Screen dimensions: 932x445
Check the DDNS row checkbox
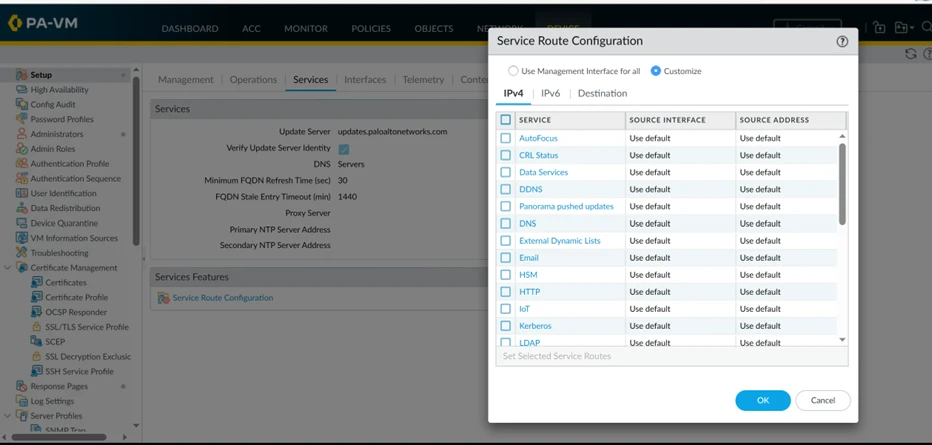(506, 190)
